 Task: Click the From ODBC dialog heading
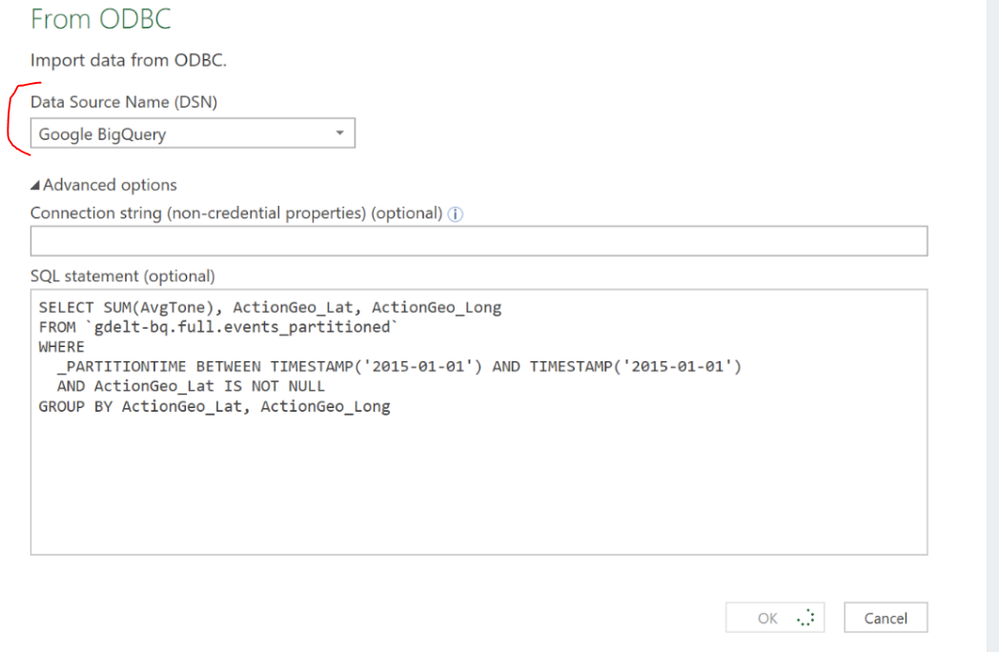[x=101, y=18]
